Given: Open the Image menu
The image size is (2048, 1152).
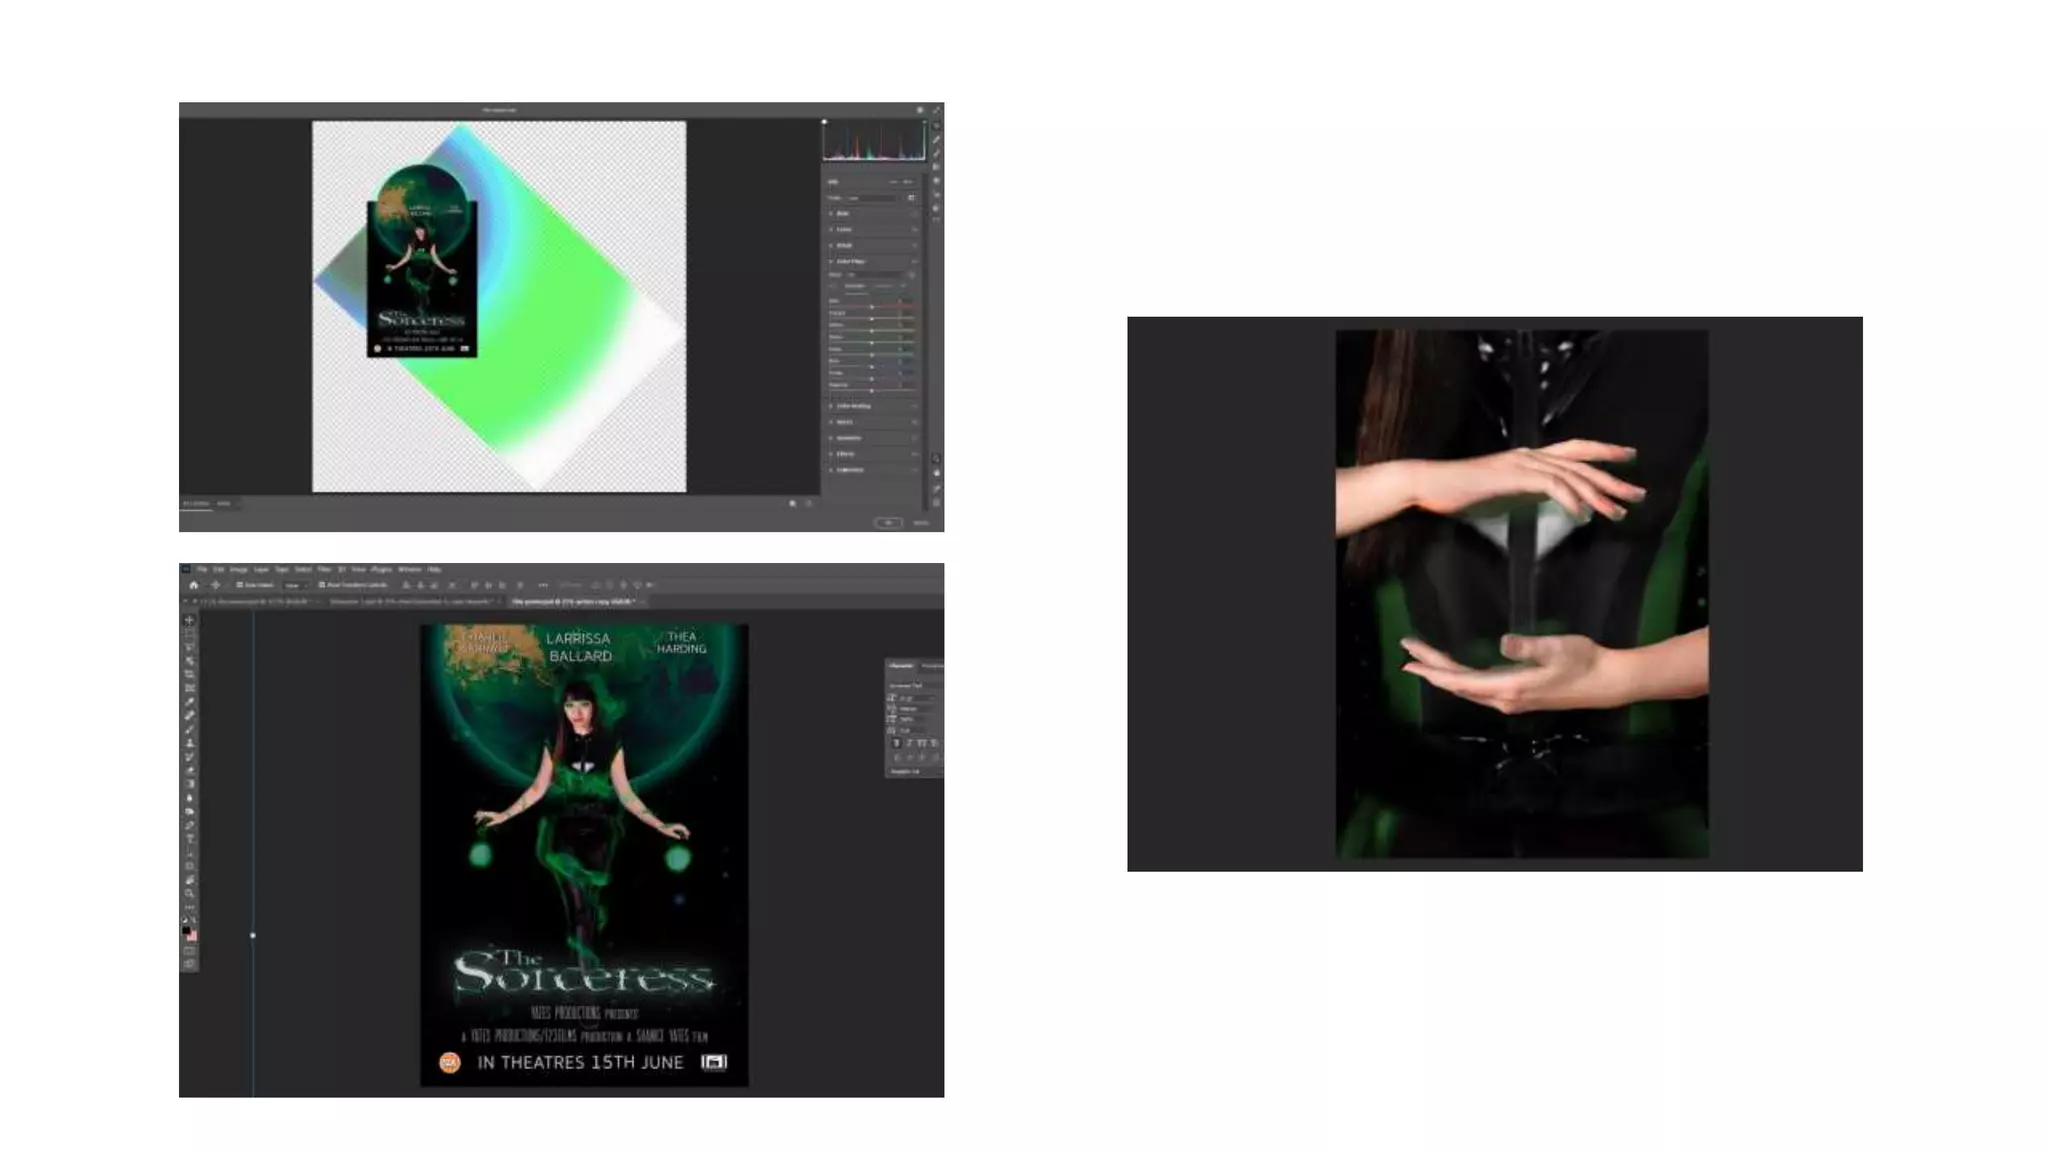Looking at the screenshot, I should (x=238, y=569).
